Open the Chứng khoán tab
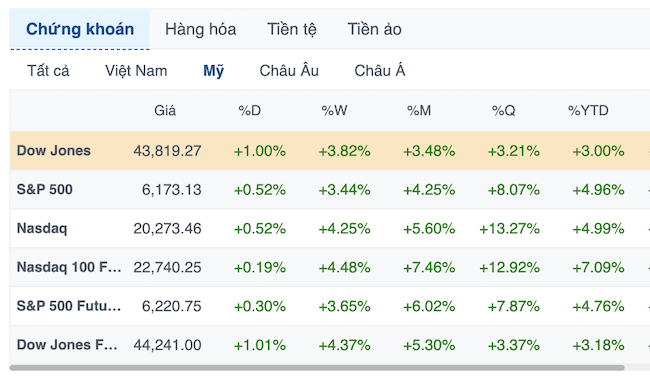The height and width of the screenshot is (379, 650). 80,29
